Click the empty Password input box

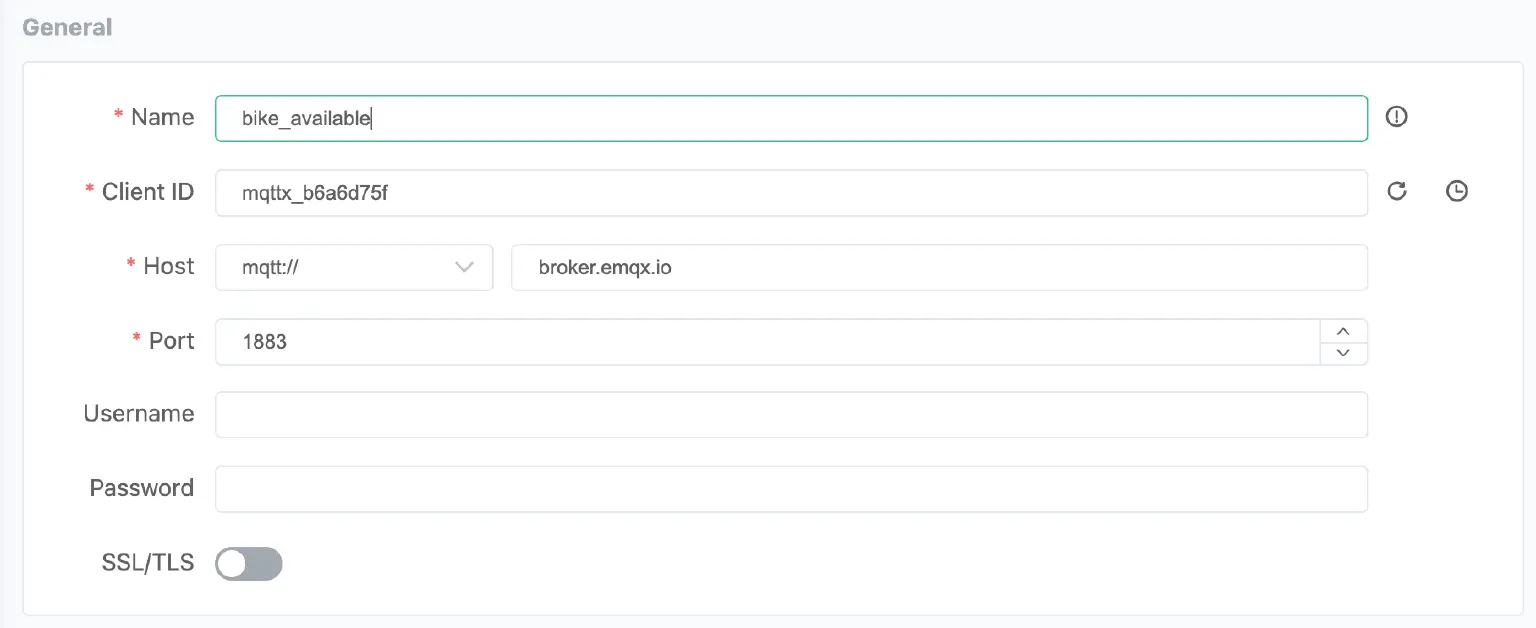click(790, 489)
